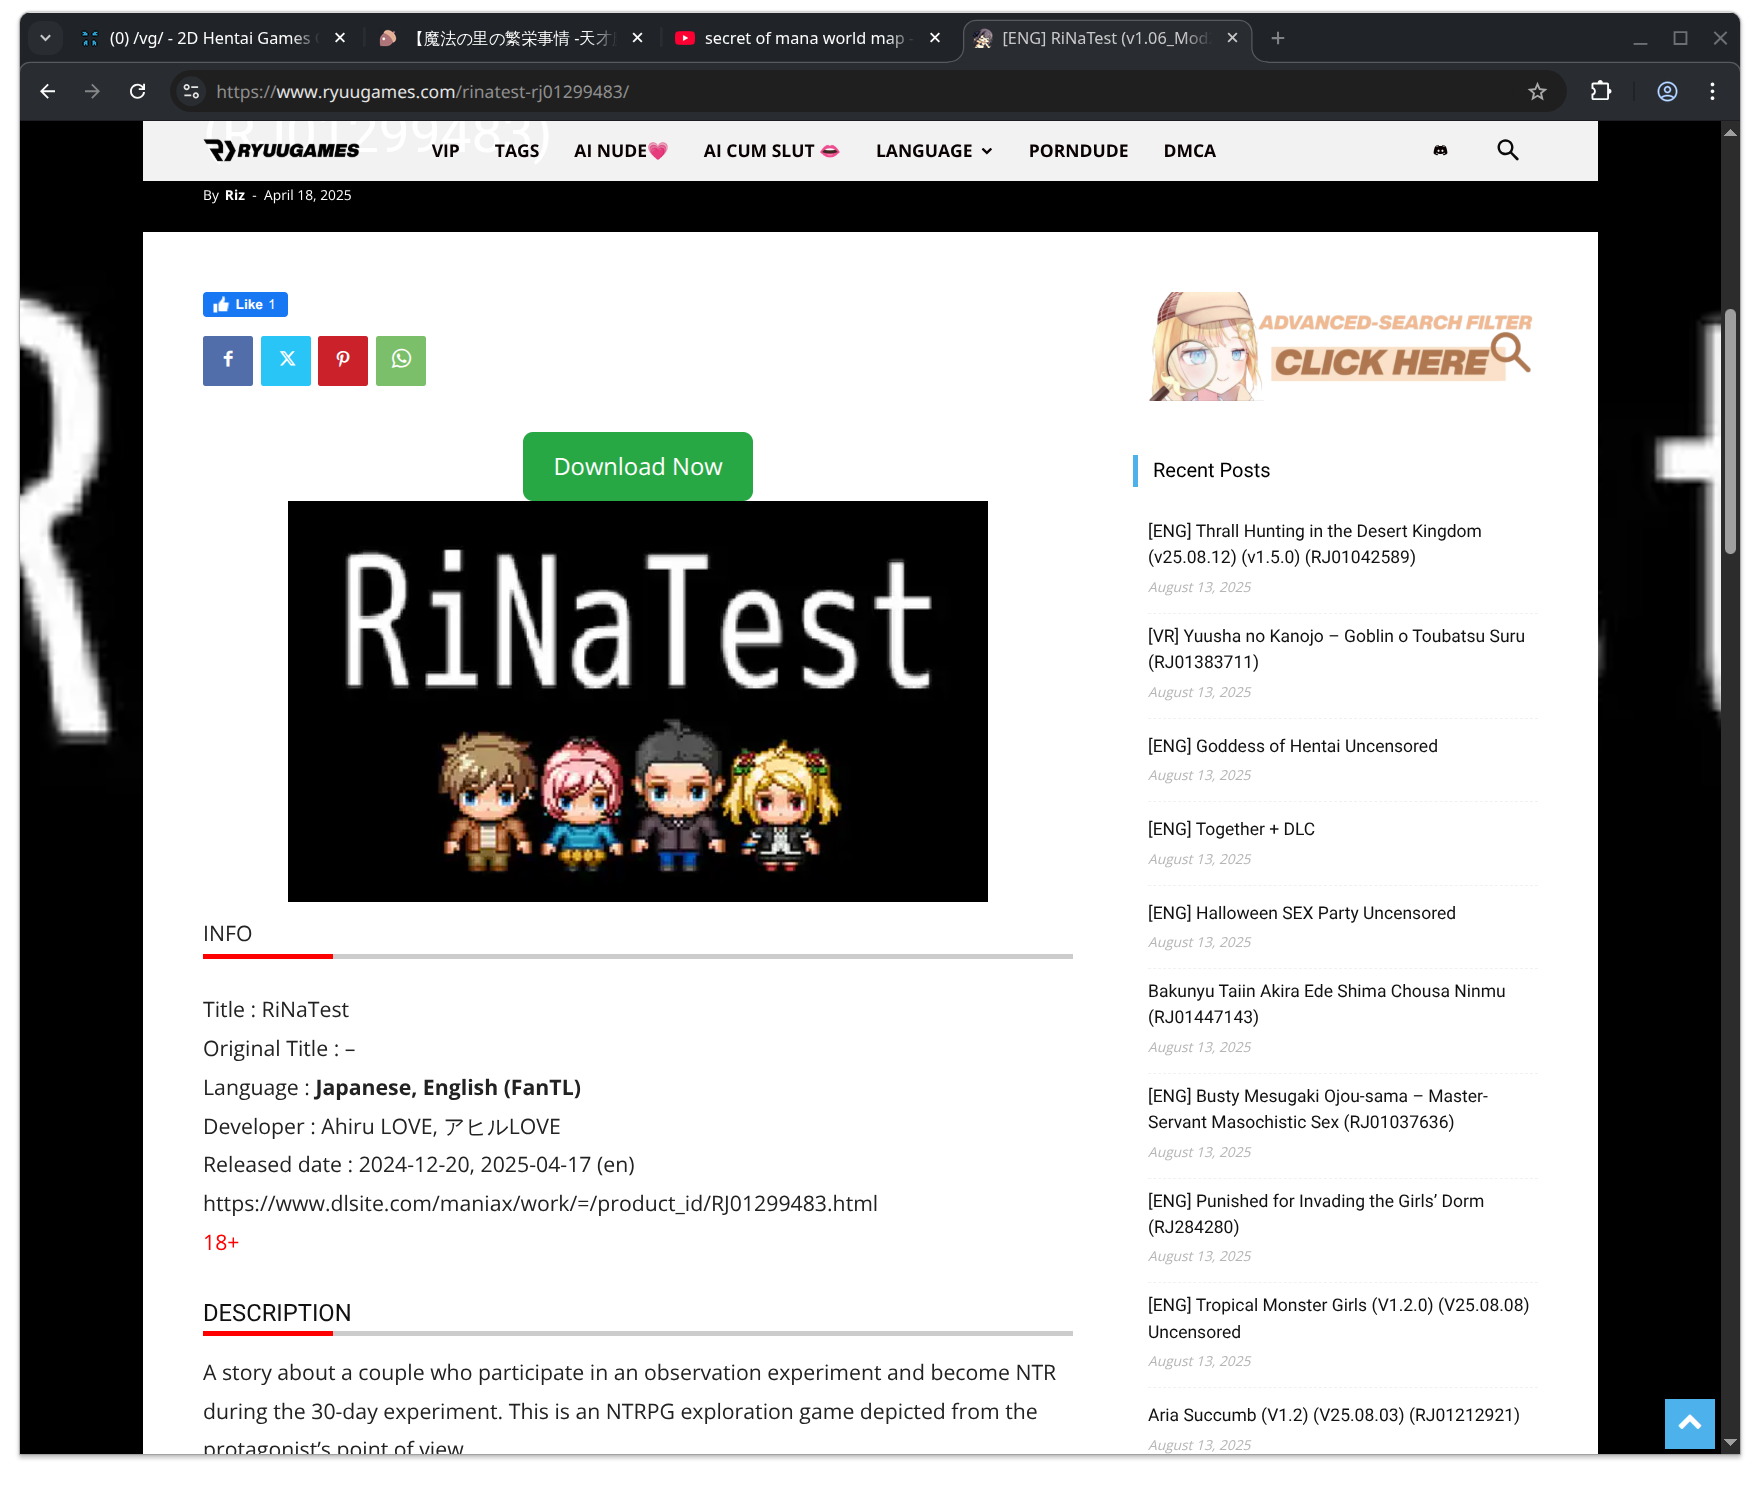Image resolution: width=1760 pixels, height=1493 pixels.
Task: Click the RYUUGAMES logo
Action: pyautogui.click(x=282, y=150)
